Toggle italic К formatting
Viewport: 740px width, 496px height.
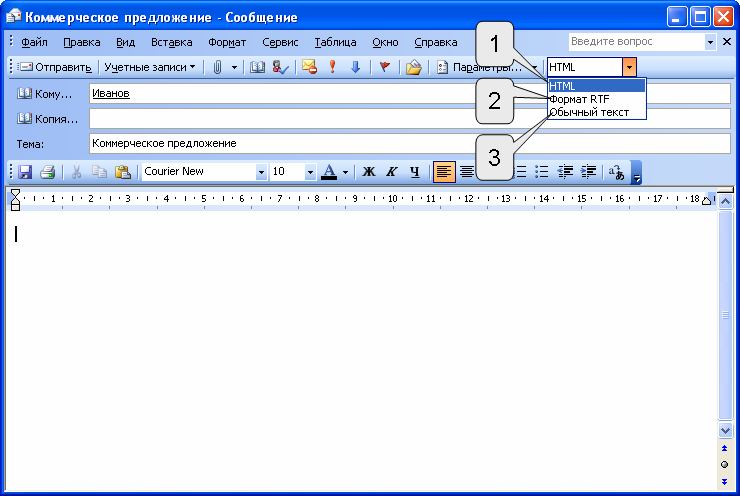(391, 172)
